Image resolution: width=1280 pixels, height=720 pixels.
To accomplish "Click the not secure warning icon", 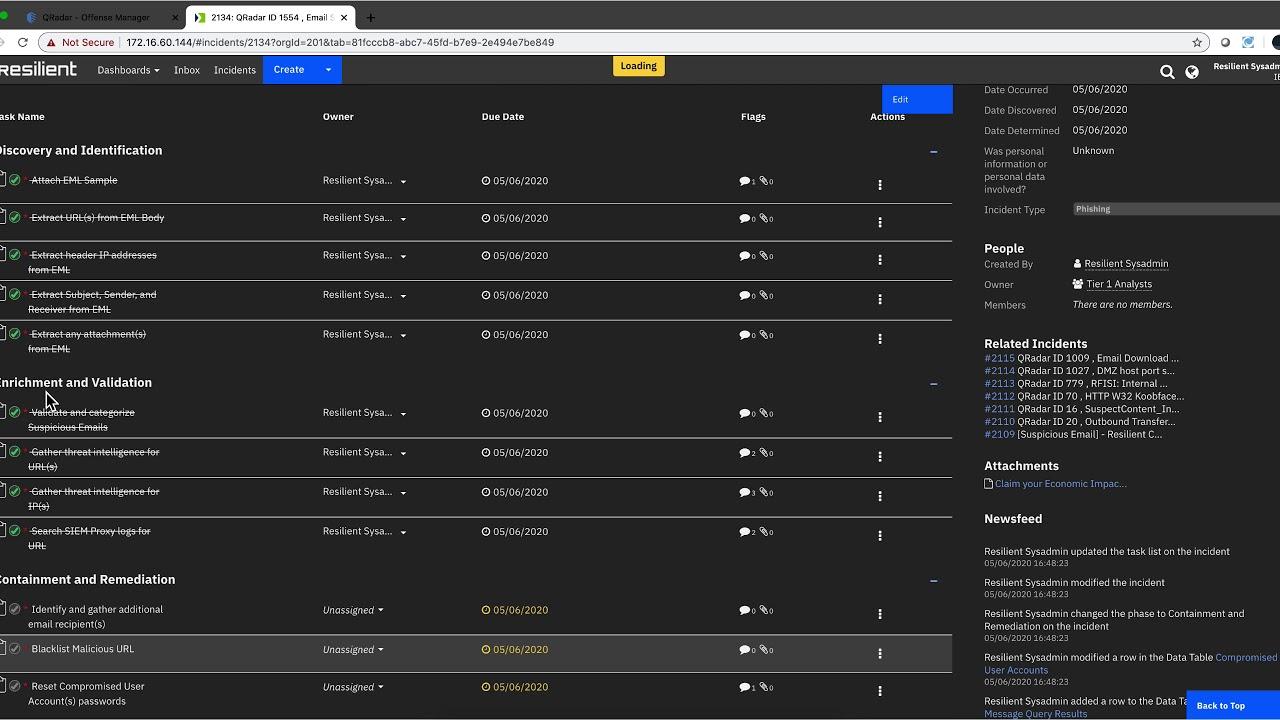I will point(51,43).
